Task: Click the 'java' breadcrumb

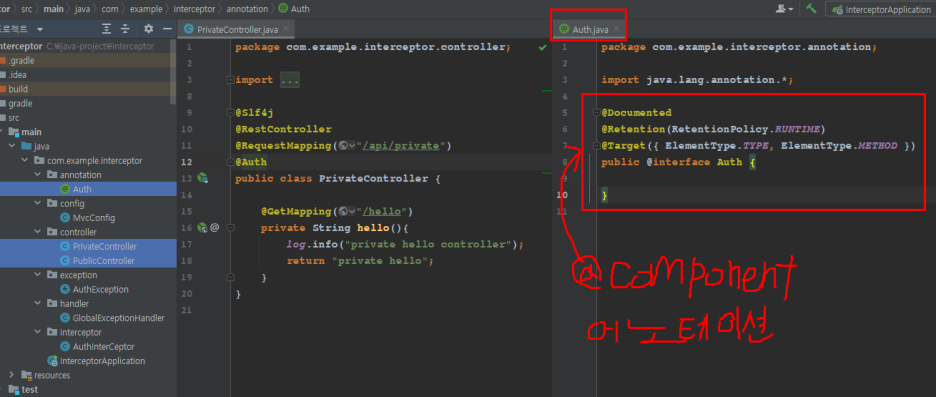Action: 82,9
